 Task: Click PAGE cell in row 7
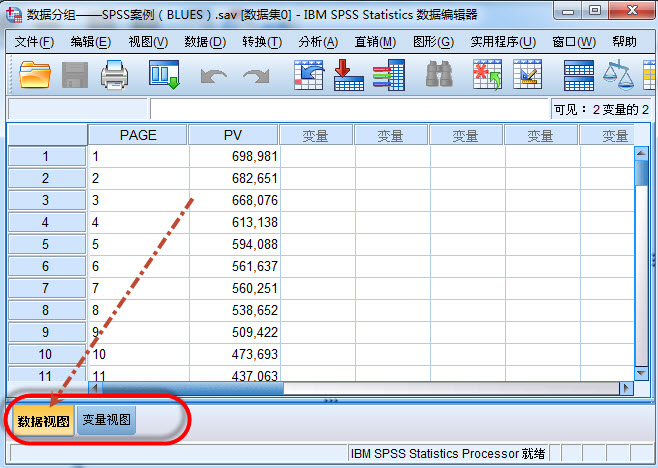[139, 288]
